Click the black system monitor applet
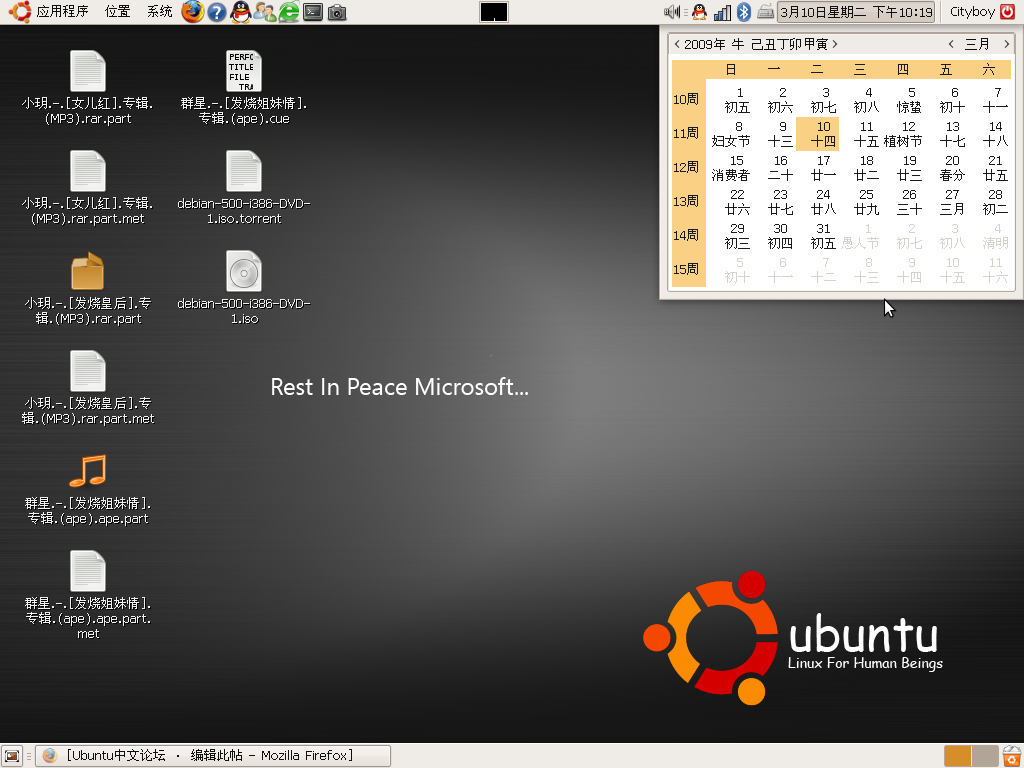 pos(494,12)
